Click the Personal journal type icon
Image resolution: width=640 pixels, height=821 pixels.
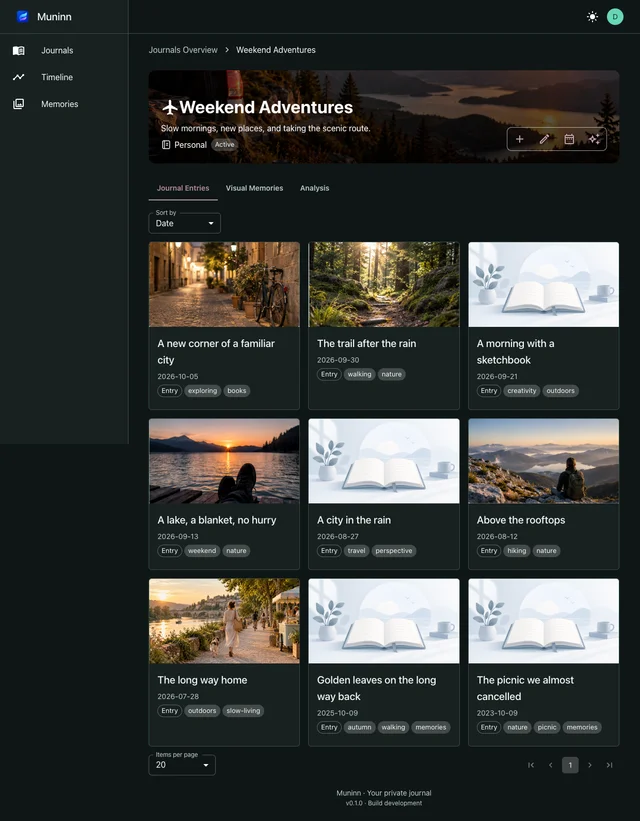(x=165, y=145)
